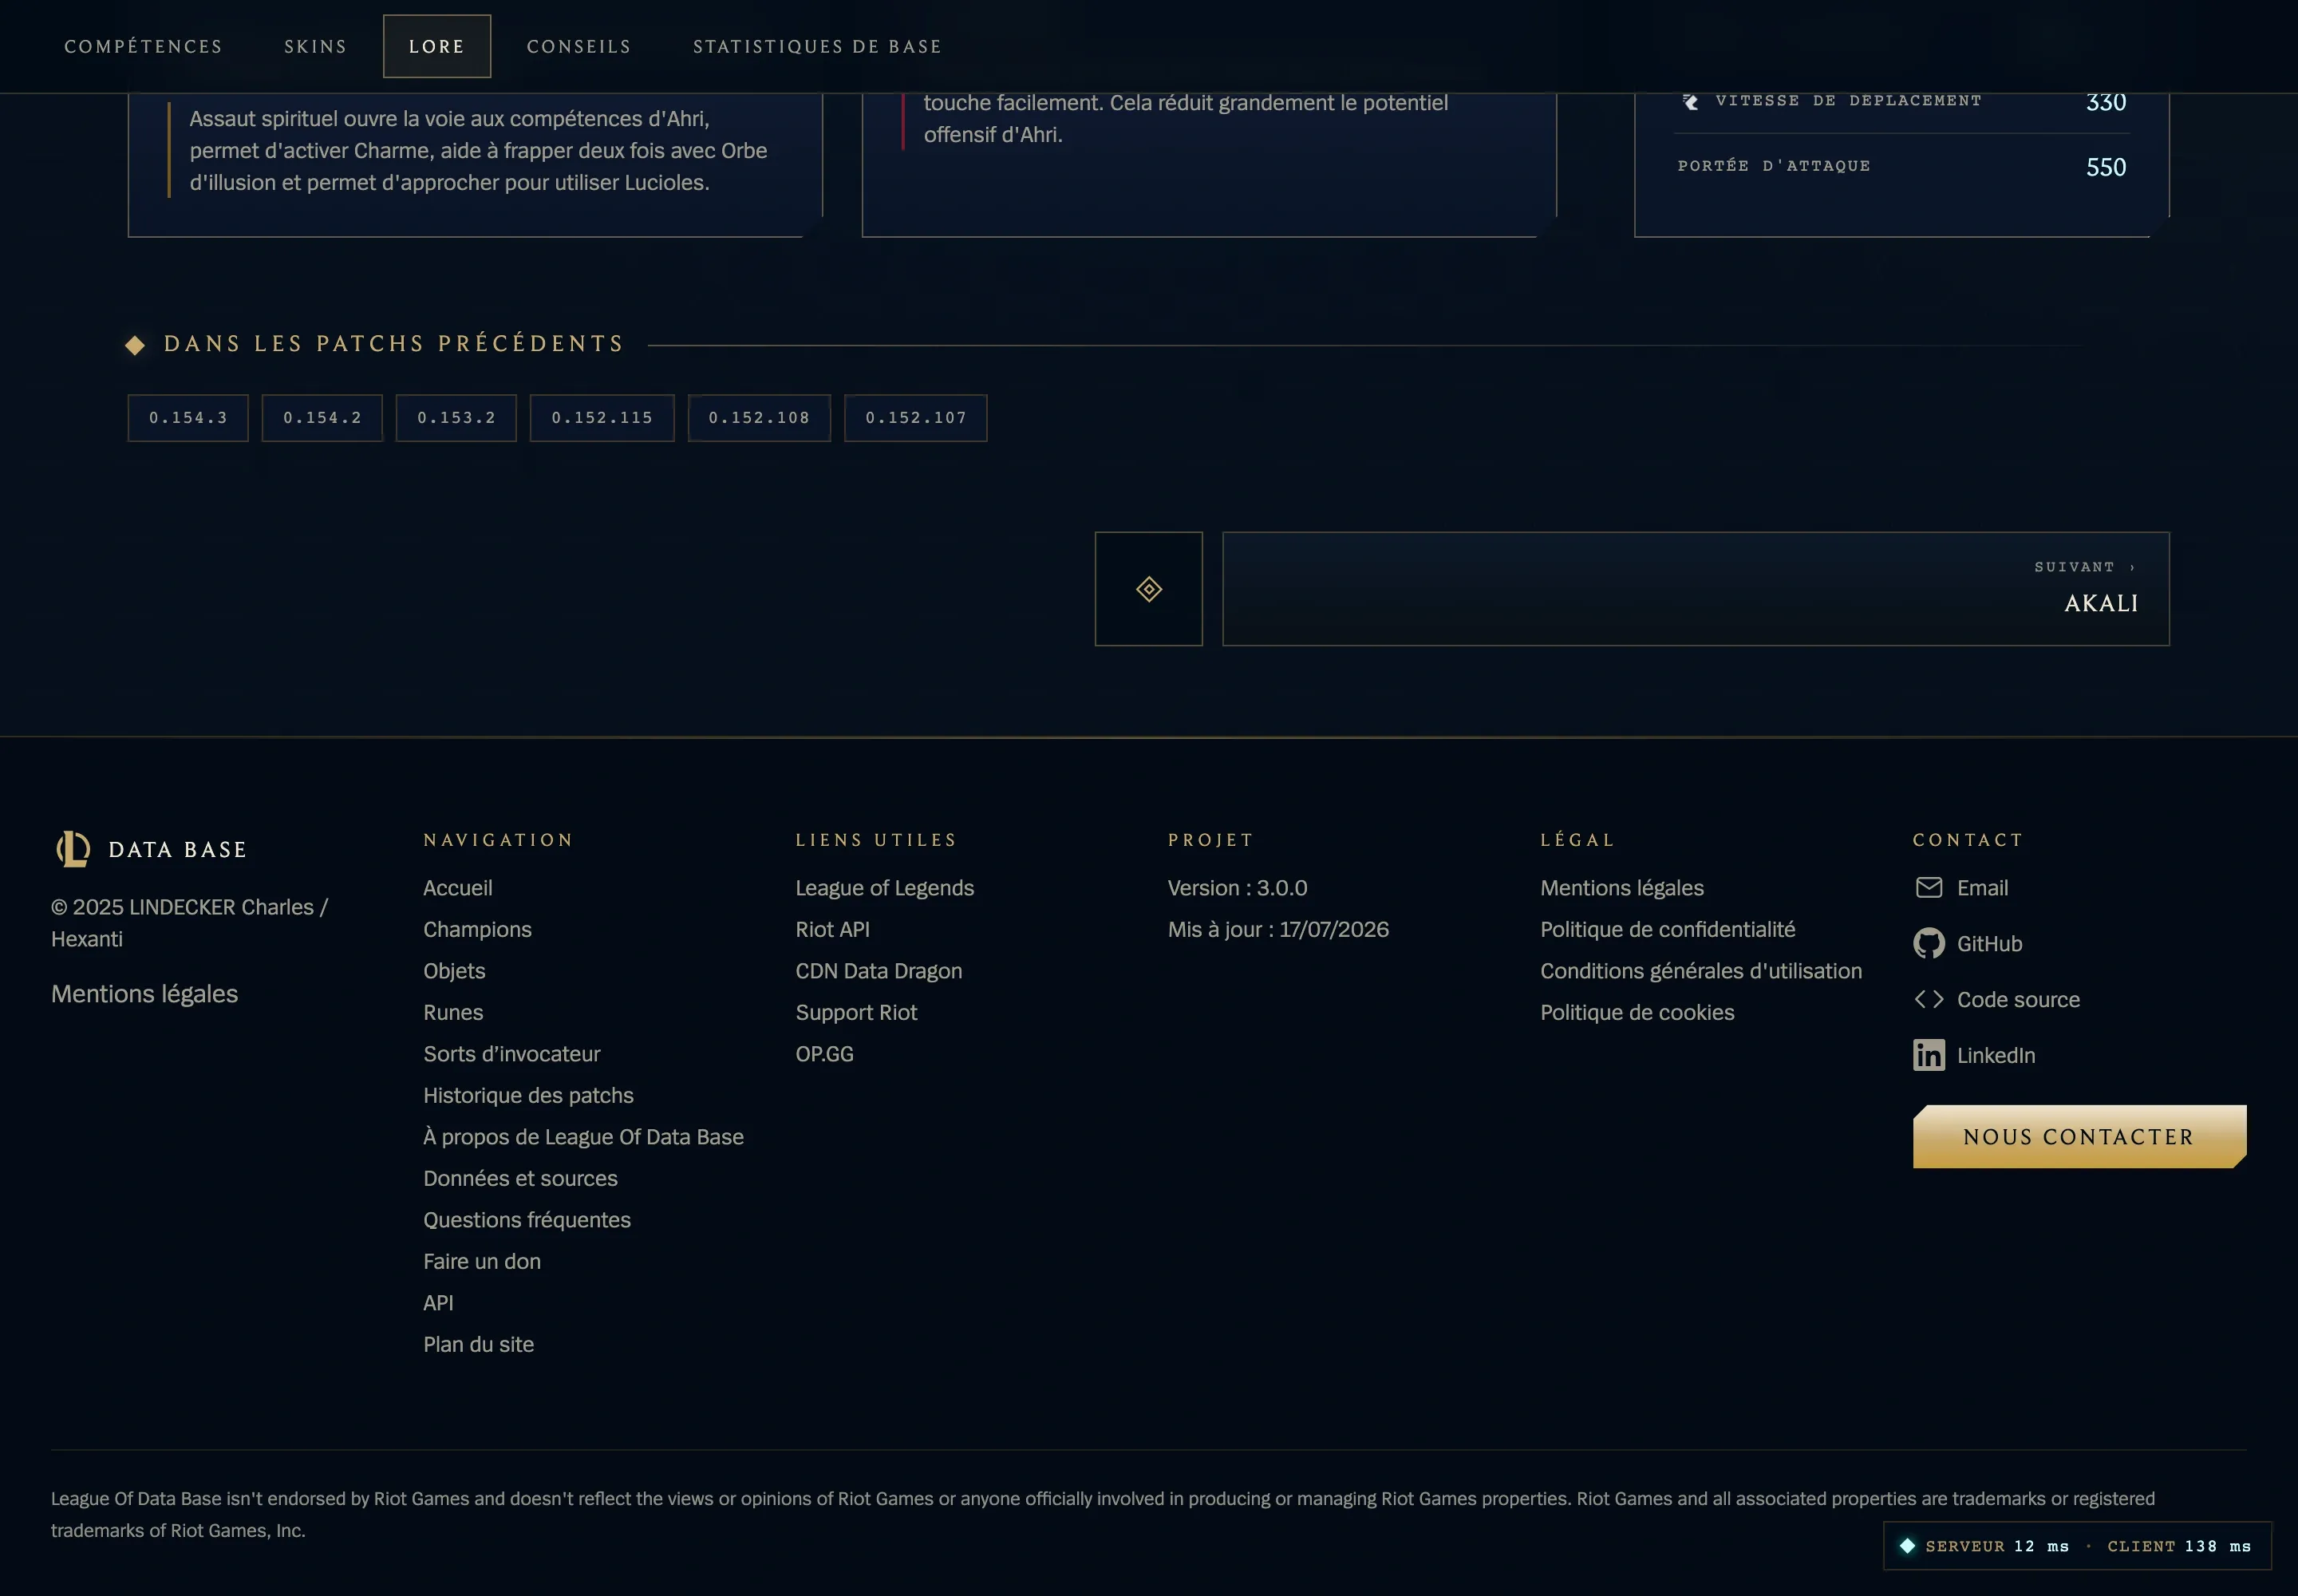Click the diamond grid icon button beside Suivant
Screen dimensions: 2298x1596
[1148, 589]
